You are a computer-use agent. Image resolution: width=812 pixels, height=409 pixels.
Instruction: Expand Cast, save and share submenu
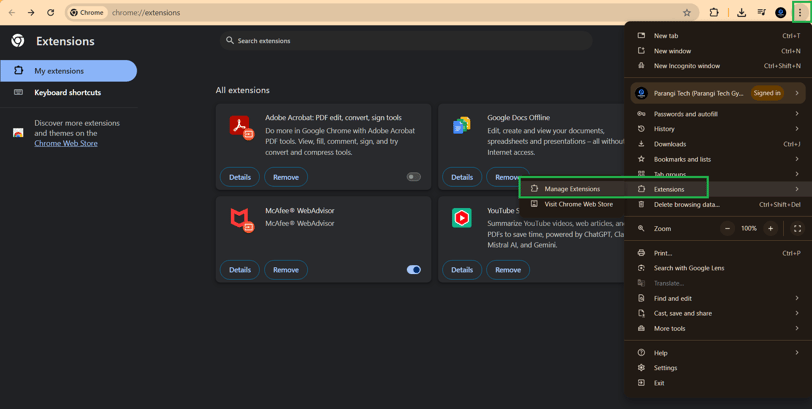(797, 313)
